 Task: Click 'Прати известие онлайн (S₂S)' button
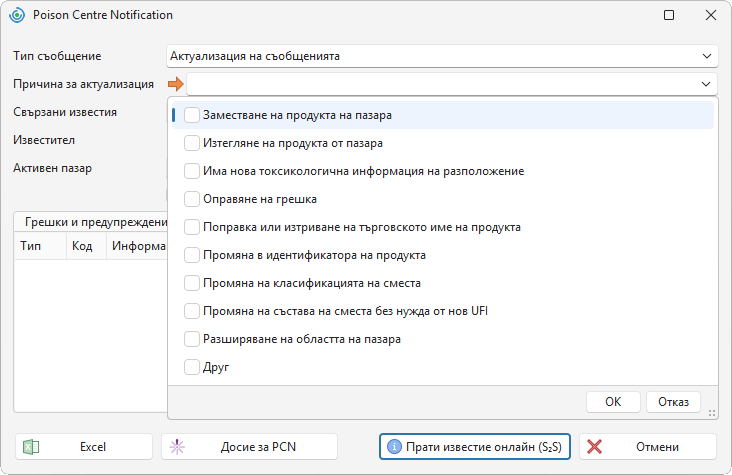pyautogui.click(x=475, y=447)
